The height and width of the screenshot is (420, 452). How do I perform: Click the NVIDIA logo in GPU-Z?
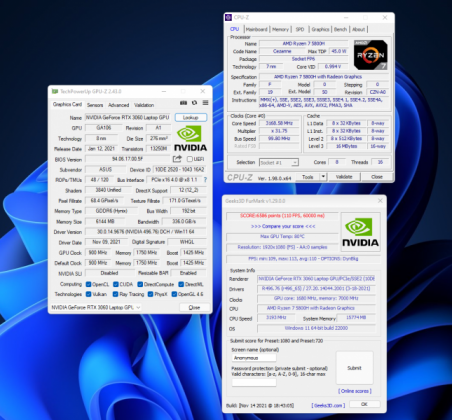click(x=190, y=138)
